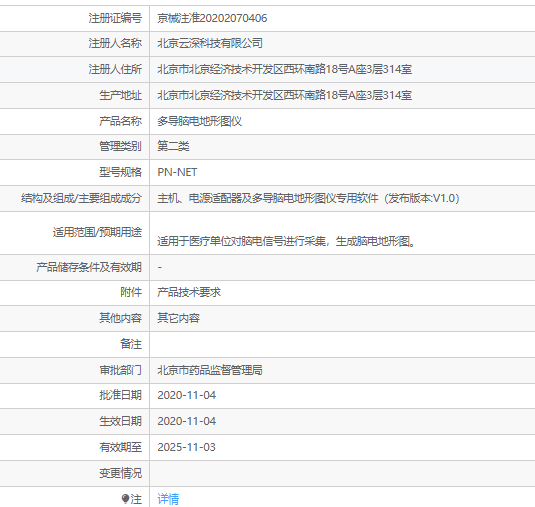This screenshot has height=507, width=535.
Task: Click management category value 第二类
Action: coord(173,146)
